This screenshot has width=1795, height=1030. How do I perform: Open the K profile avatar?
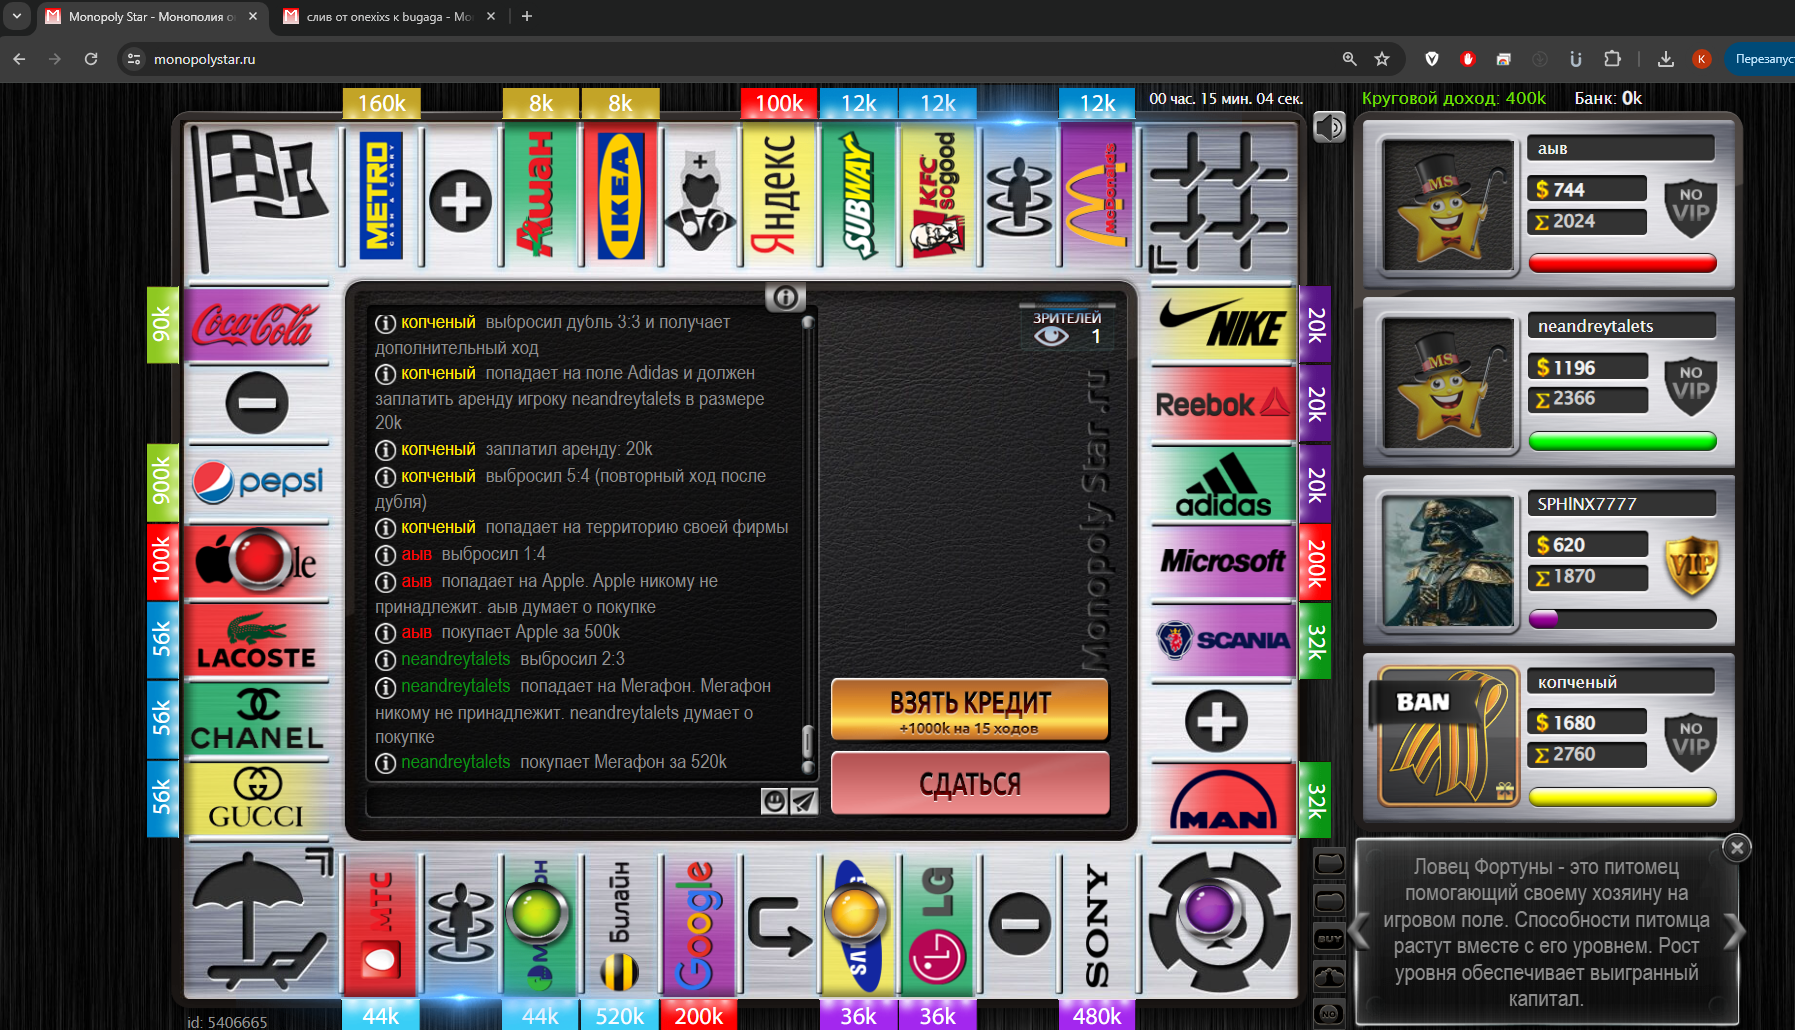(x=1701, y=59)
